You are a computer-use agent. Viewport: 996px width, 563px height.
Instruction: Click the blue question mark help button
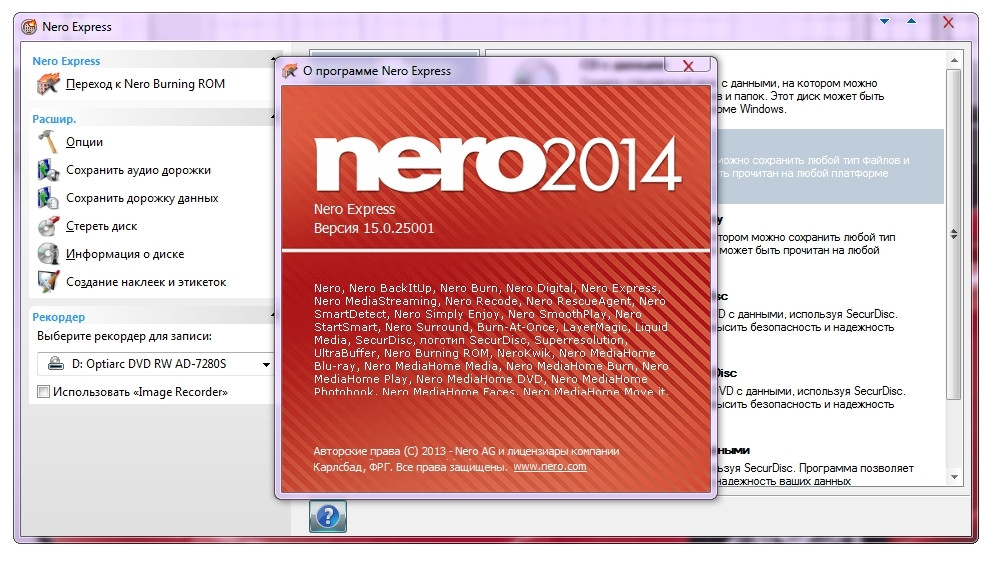(x=328, y=516)
